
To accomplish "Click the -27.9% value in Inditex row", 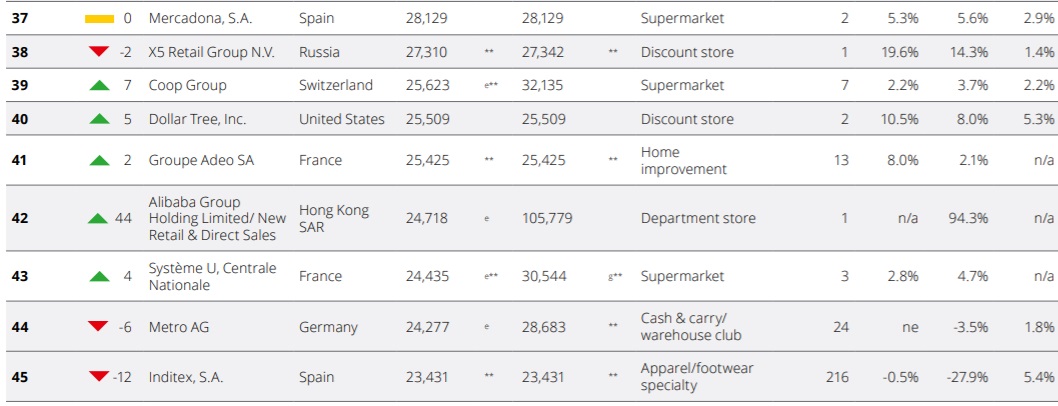I will [x=968, y=377].
